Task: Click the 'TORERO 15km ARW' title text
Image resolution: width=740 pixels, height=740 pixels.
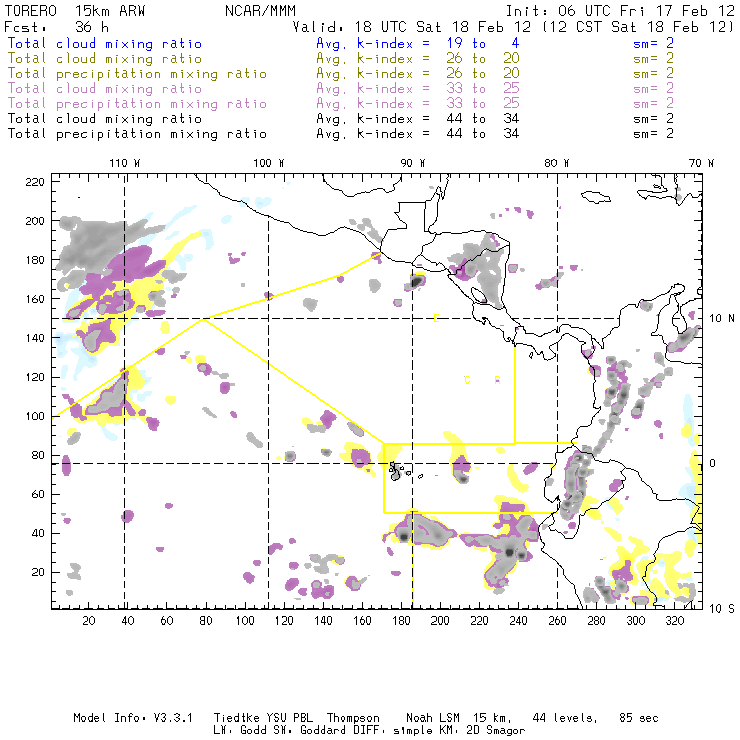Action: point(75,10)
